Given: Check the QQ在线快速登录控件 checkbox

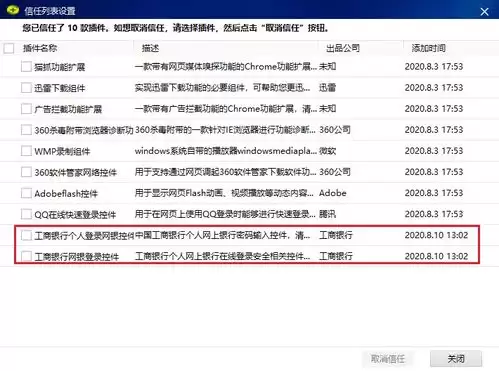Looking at the screenshot, I should (26, 214).
